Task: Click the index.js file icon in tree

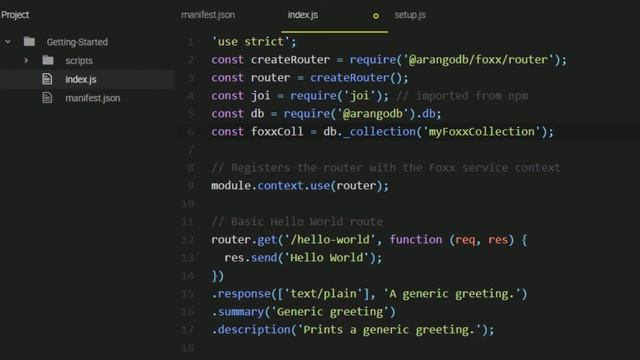Action: pos(47,79)
